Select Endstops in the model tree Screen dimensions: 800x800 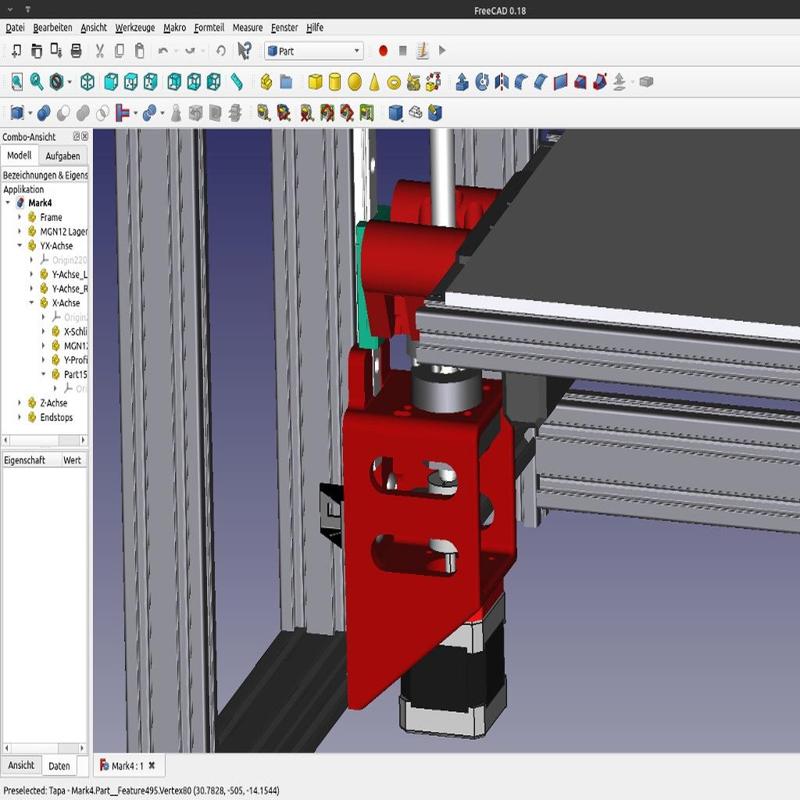(x=56, y=417)
